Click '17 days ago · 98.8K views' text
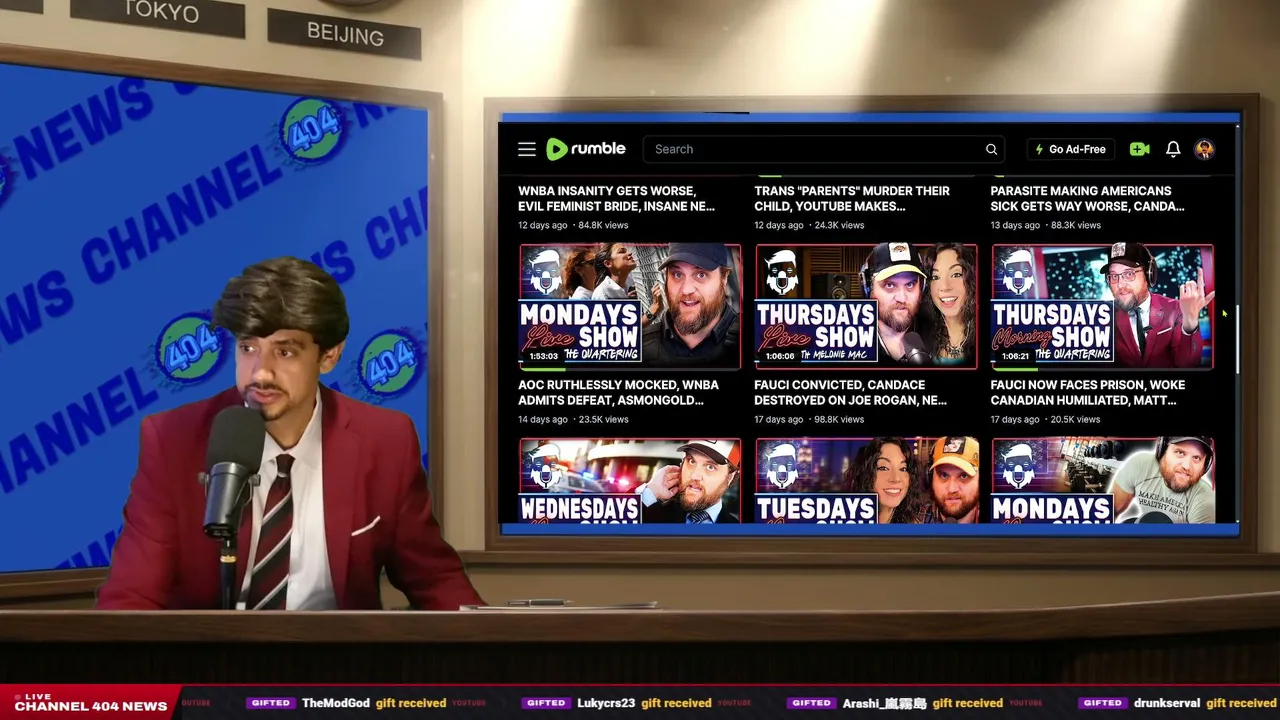Image resolution: width=1280 pixels, height=720 pixels. (810, 419)
